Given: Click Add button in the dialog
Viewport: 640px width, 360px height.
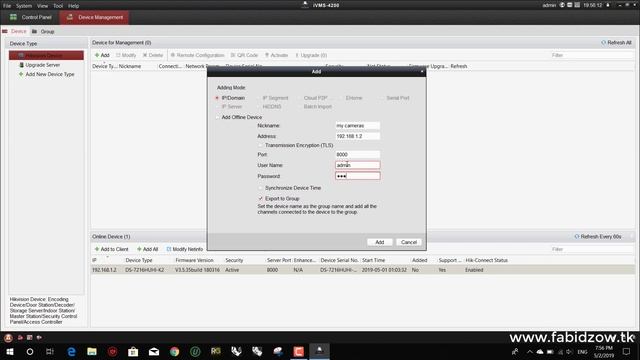Looking at the screenshot, I should pos(380,242).
